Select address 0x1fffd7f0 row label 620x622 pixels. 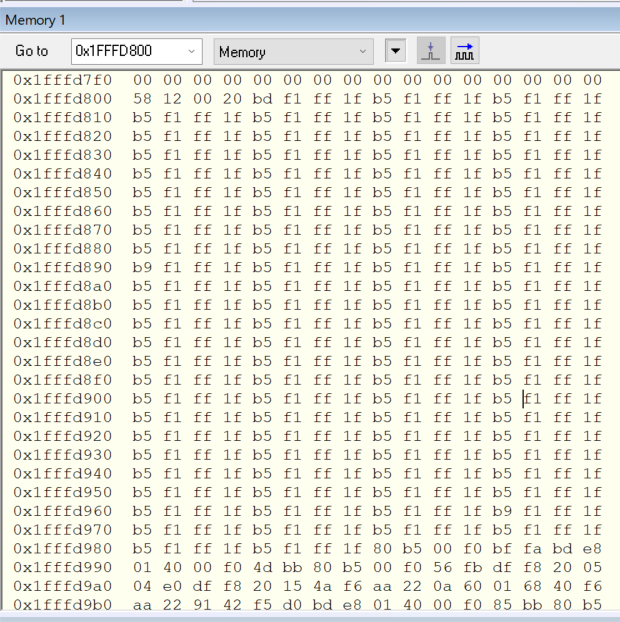point(62,80)
